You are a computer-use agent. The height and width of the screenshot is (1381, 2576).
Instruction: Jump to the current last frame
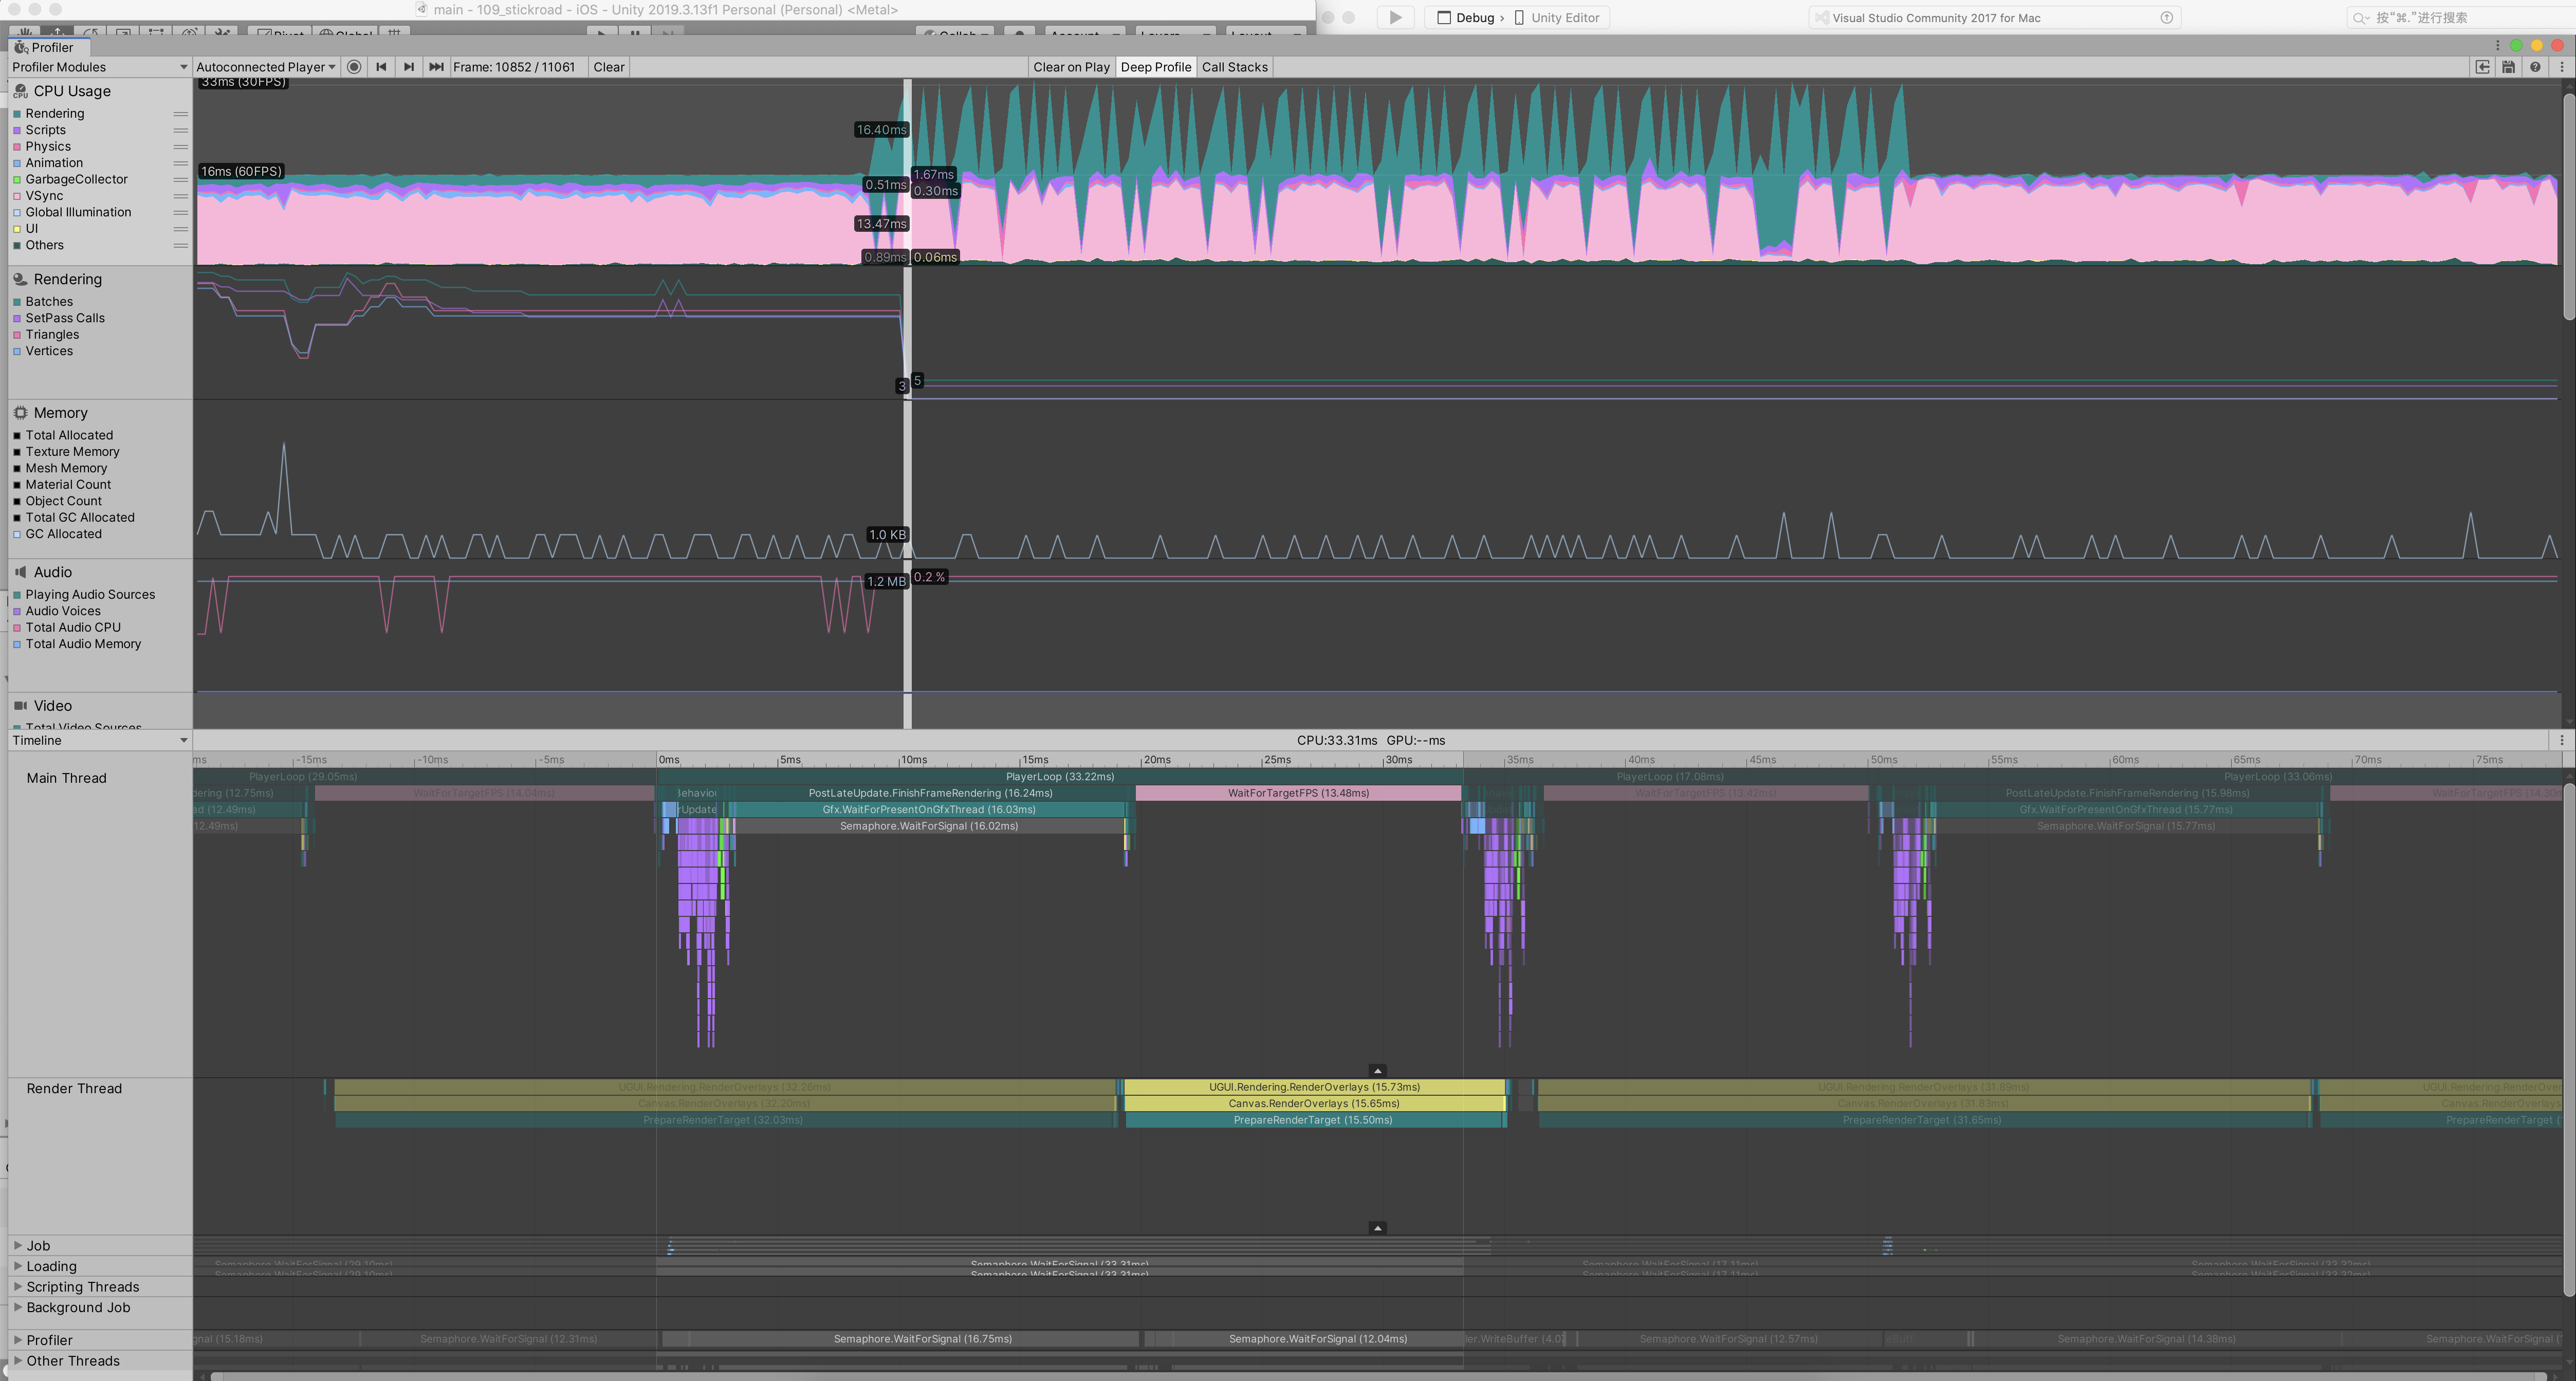436,67
